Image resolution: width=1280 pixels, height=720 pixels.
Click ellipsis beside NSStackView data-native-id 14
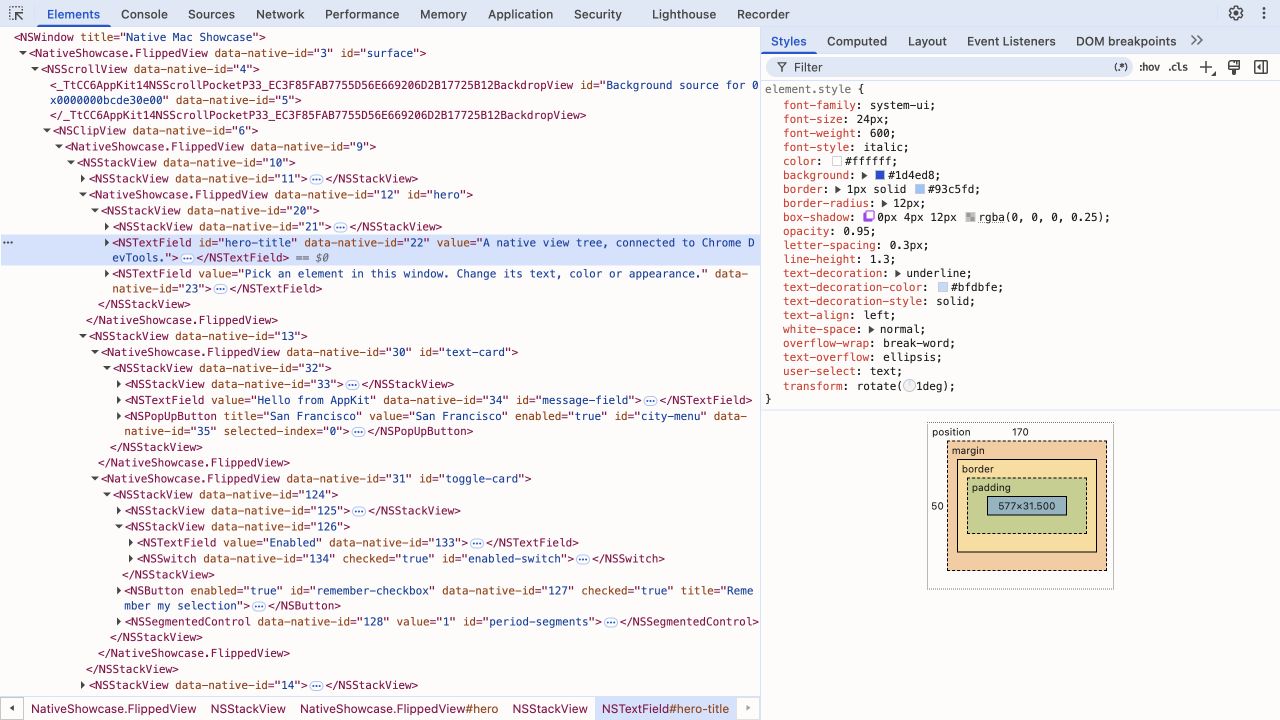[316, 686]
